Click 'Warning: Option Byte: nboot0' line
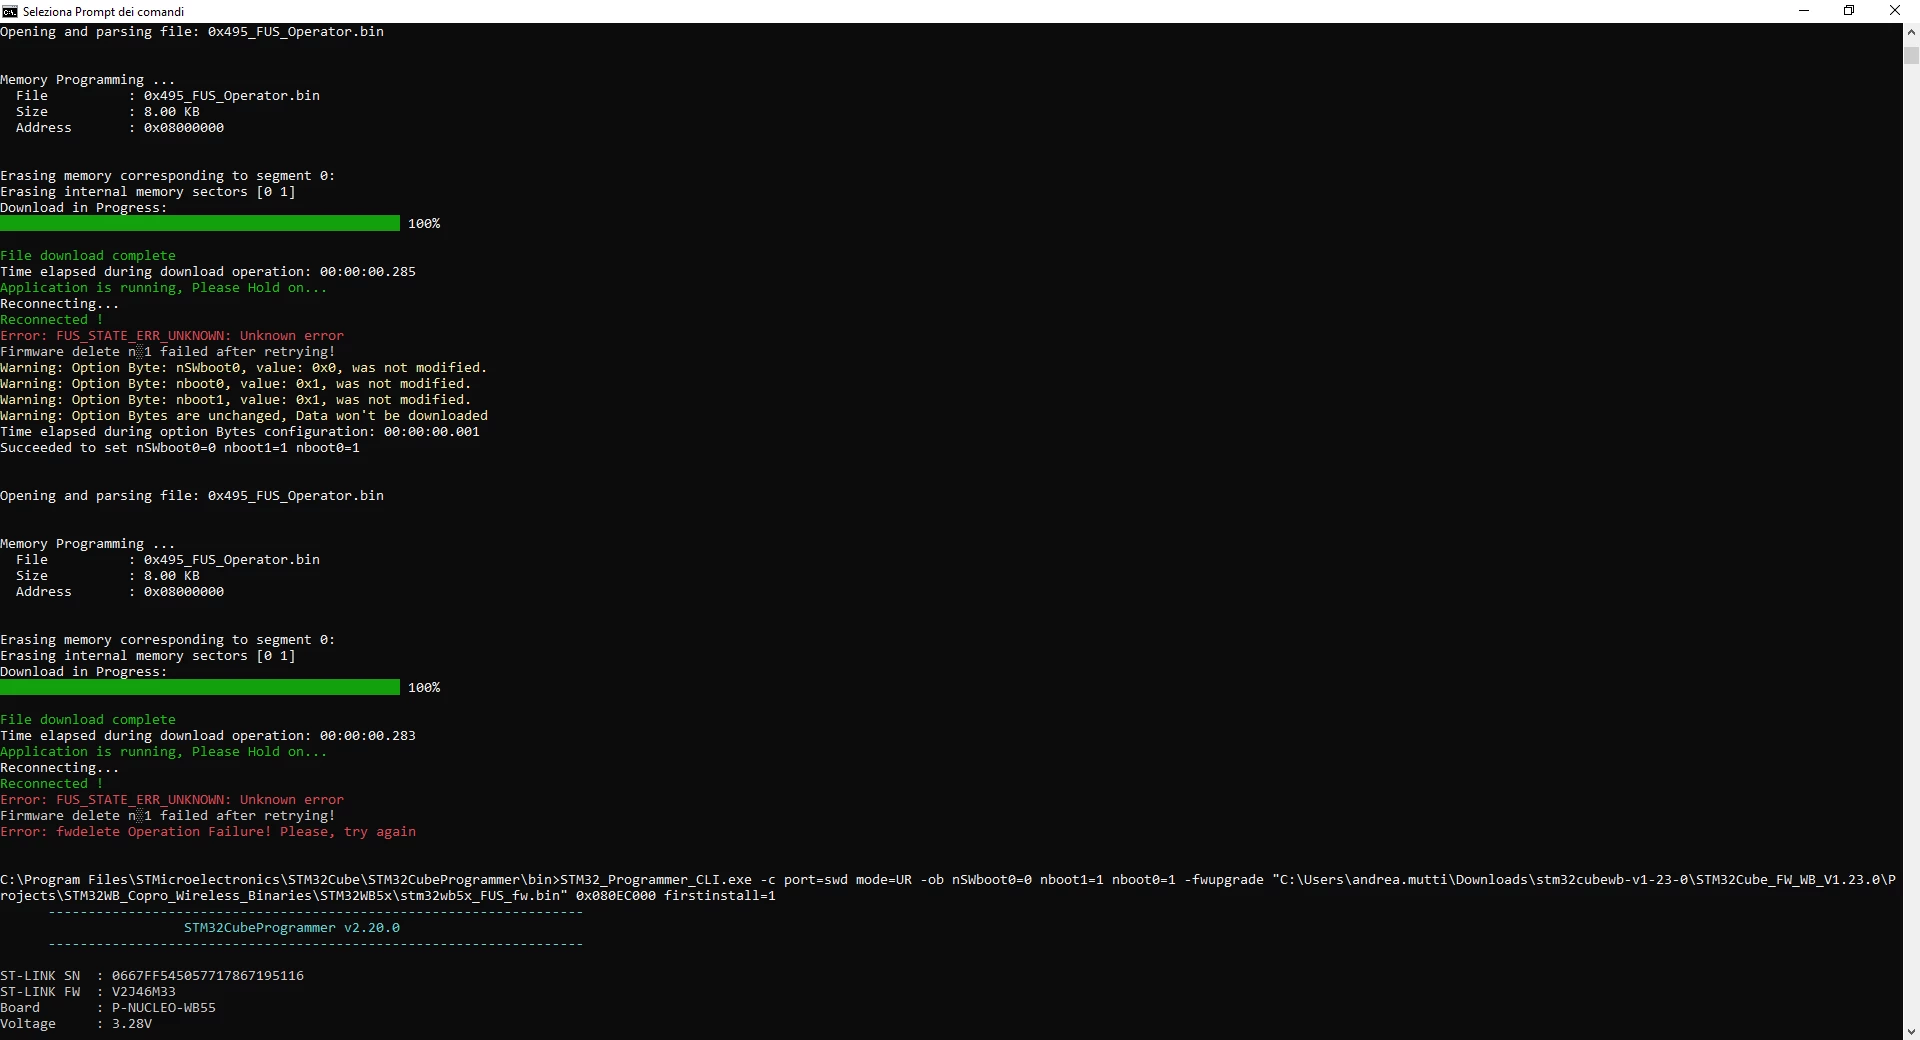Screen dimensions: 1920x1040 [236, 384]
